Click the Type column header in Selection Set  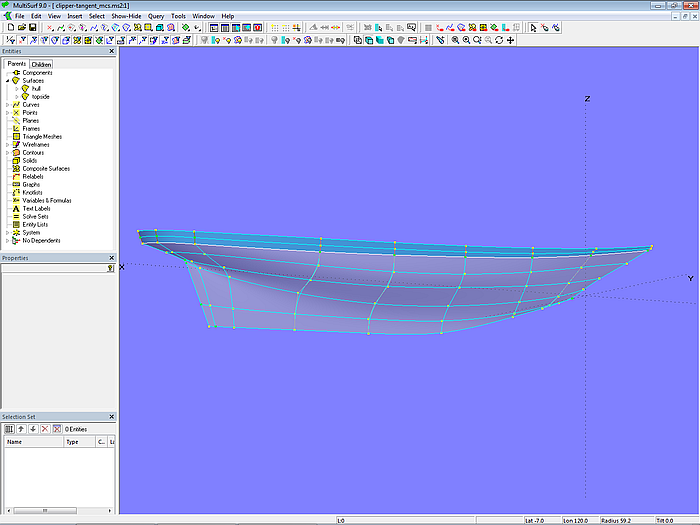tap(72, 441)
